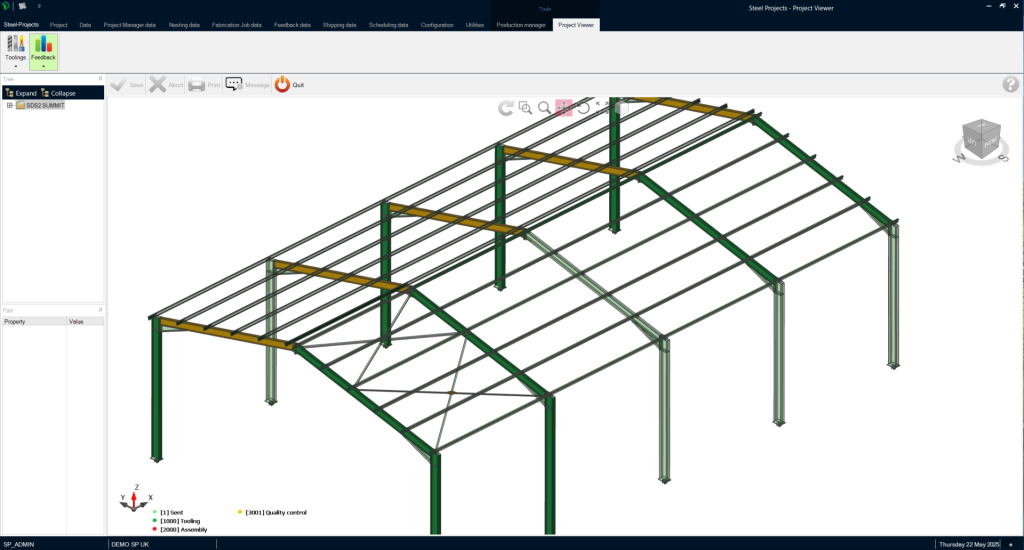Switch to the Production manager tab
The height and width of the screenshot is (550, 1024).
[522, 24]
